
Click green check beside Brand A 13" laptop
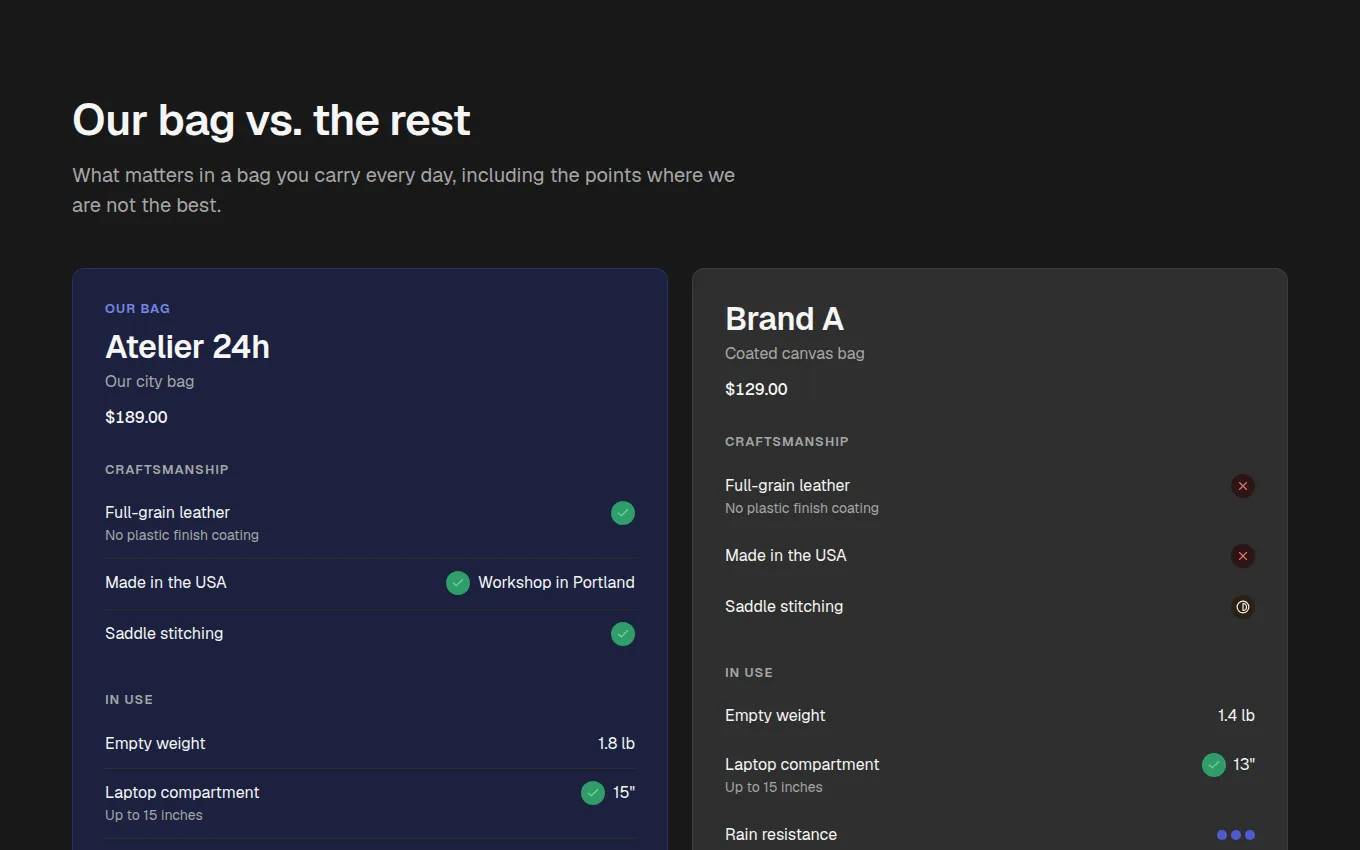pos(1214,765)
